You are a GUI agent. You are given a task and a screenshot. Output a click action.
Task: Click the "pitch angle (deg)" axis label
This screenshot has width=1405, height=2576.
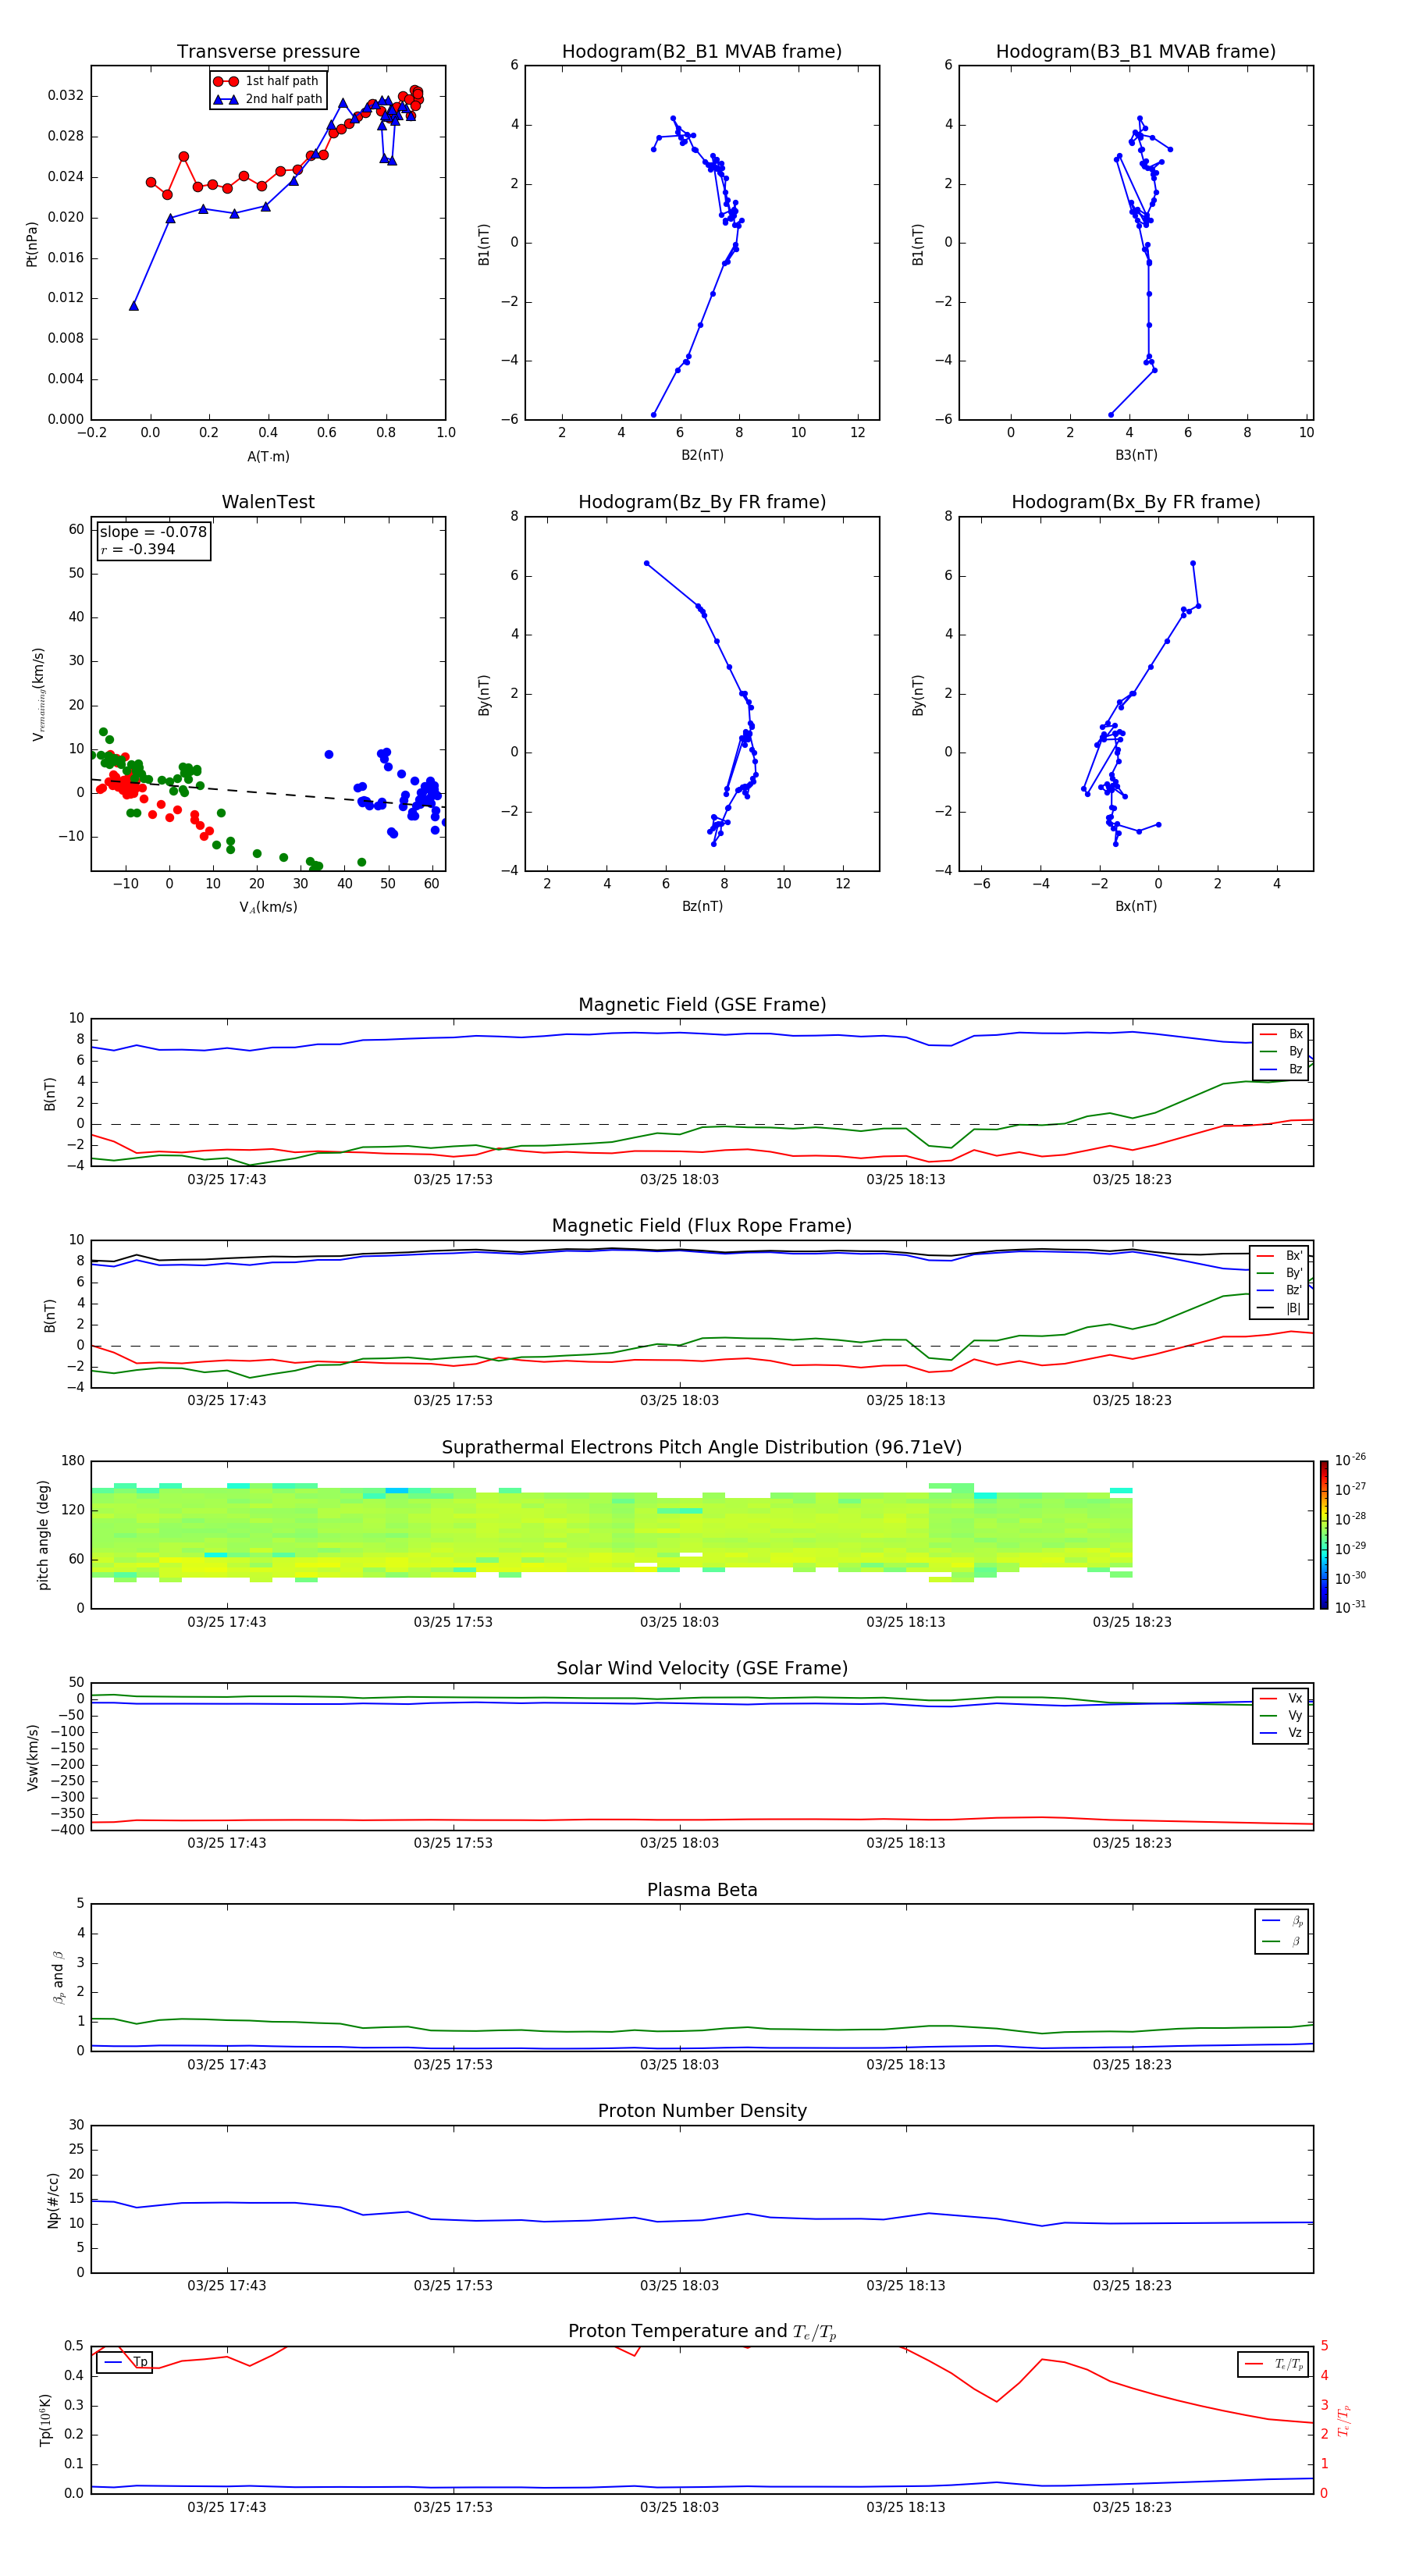tap(43, 1535)
